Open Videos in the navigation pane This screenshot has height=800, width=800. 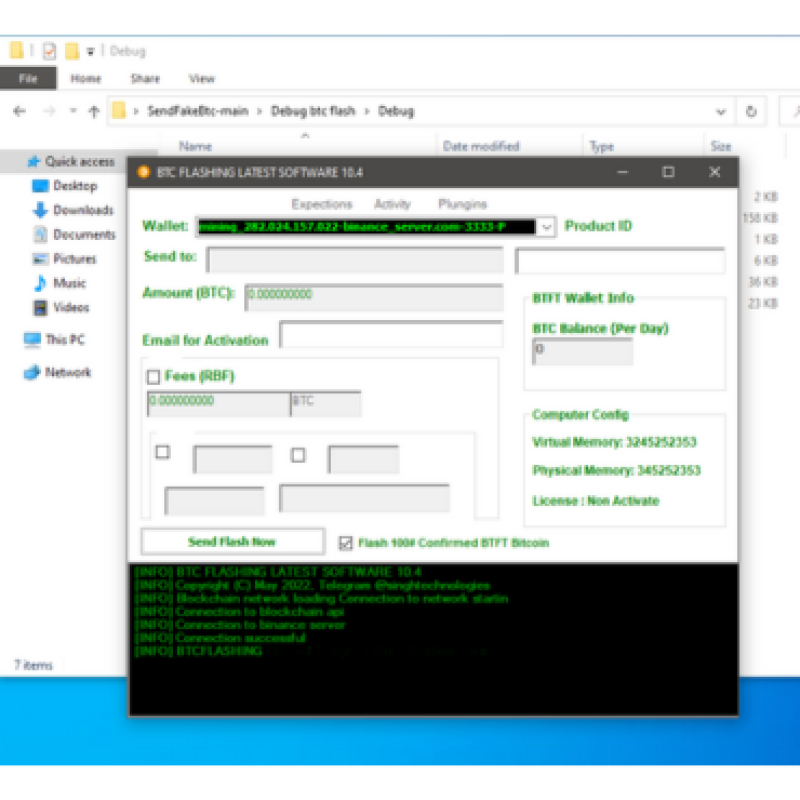tap(61, 308)
